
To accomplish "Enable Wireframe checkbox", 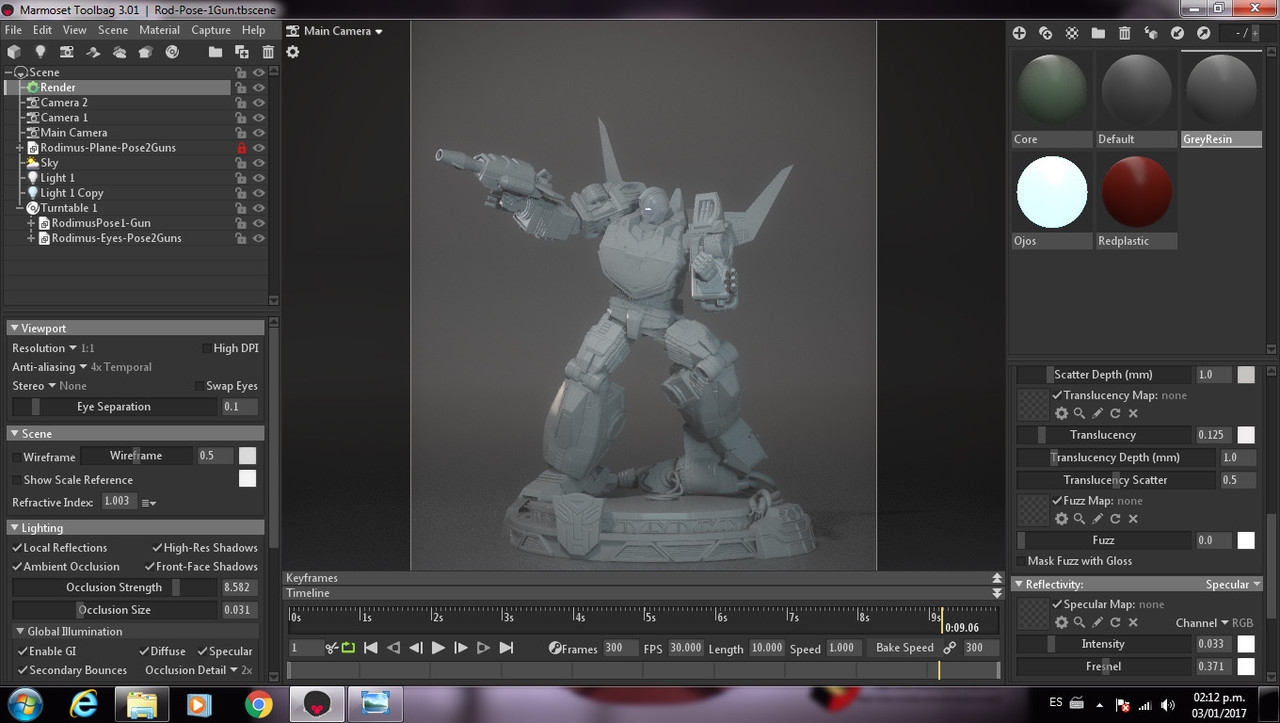I will pyautogui.click(x=16, y=457).
